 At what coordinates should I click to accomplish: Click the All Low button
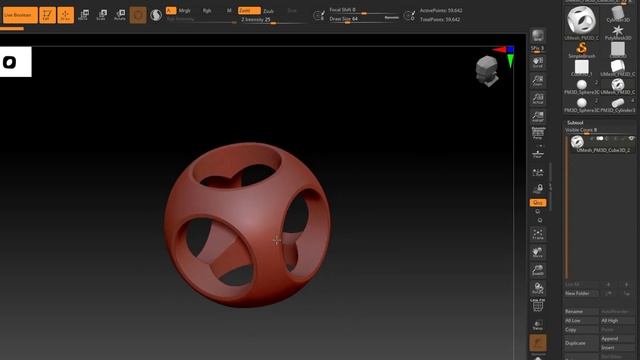click(581, 321)
